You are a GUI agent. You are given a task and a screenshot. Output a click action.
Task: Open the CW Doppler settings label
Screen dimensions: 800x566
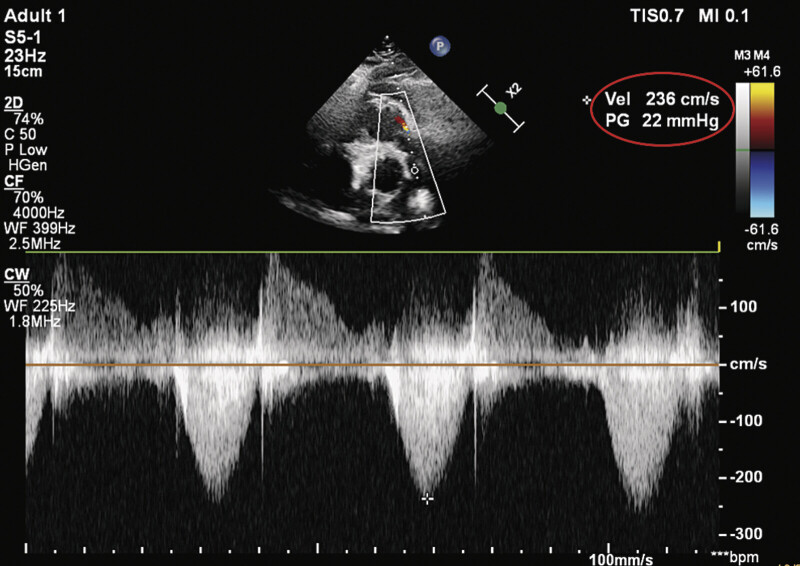coord(17,275)
